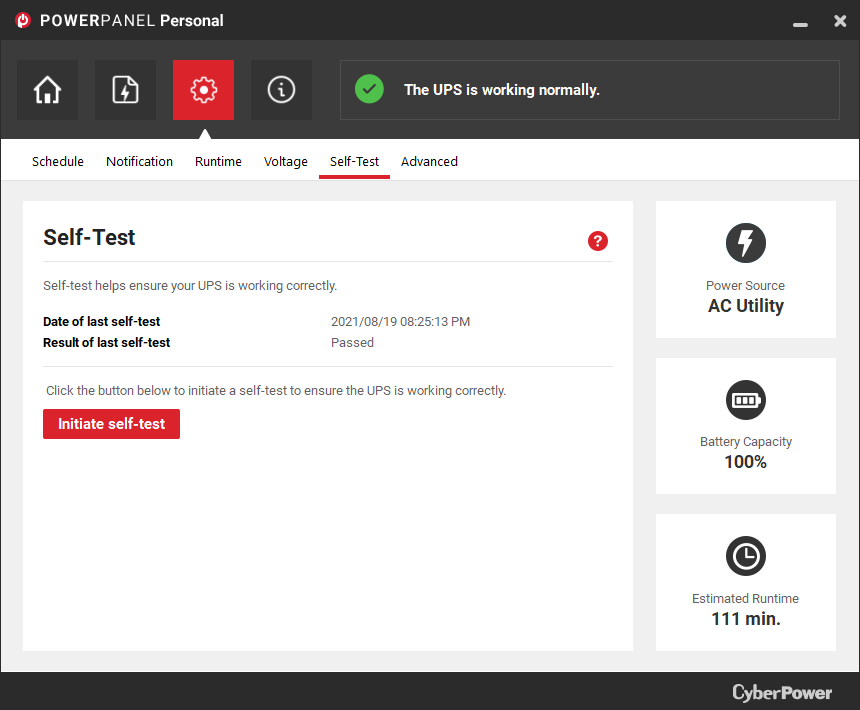Click the green status checkmark icon
This screenshot has width=860, height=710.
click(x=369, y=89)
